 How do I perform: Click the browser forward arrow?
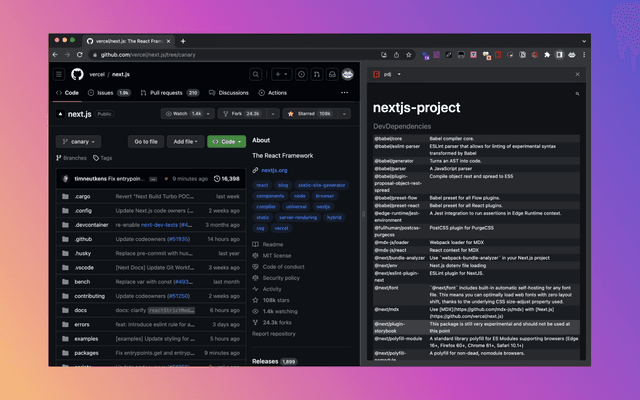(x=67, y=55)
